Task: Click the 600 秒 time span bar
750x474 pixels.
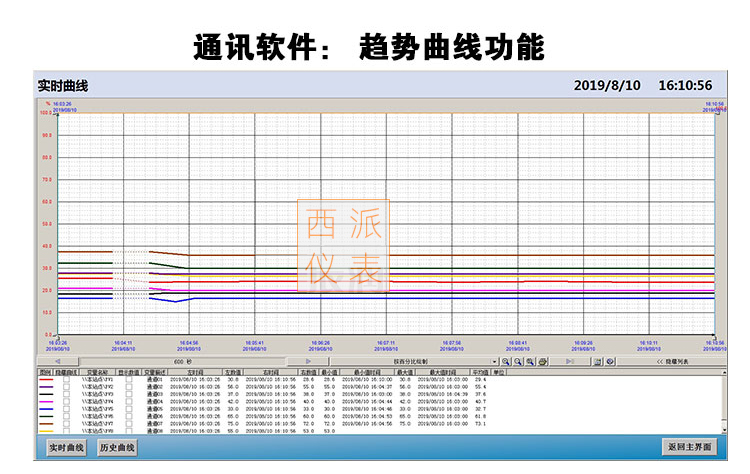Action: coord(178,361)
